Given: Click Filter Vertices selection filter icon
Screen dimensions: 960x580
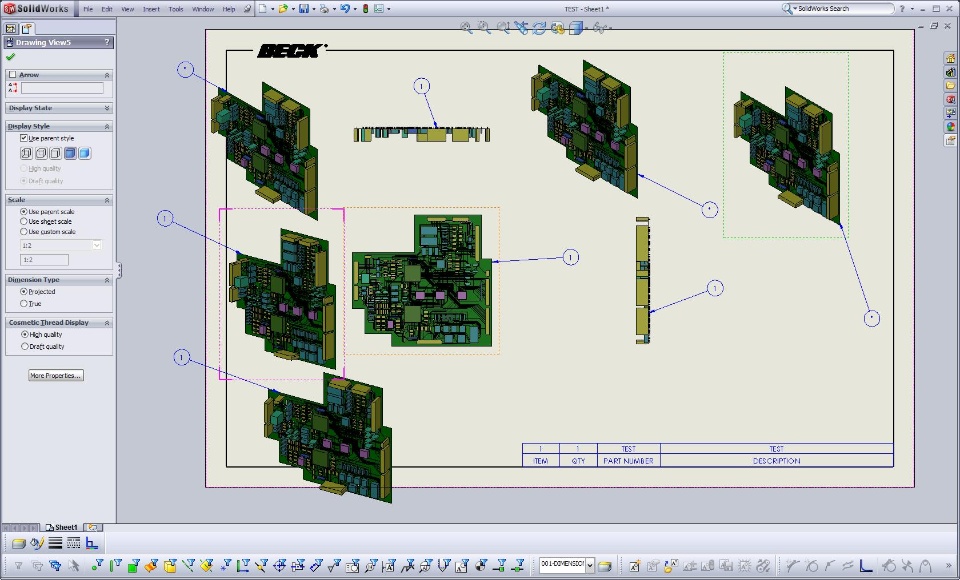Looking at the screenshot, I should [97, 565].
